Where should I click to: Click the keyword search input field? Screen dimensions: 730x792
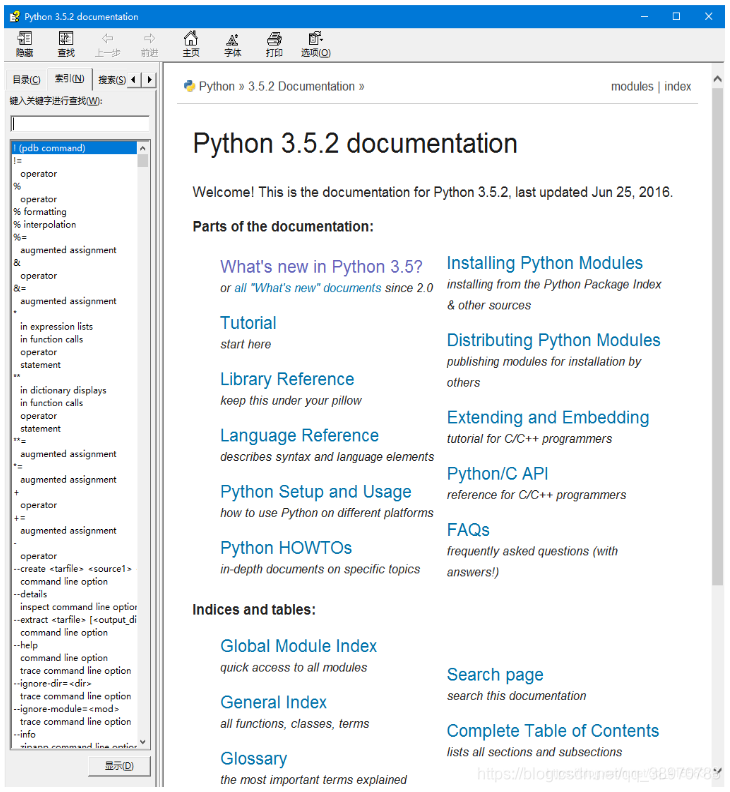tap(80, 124)
